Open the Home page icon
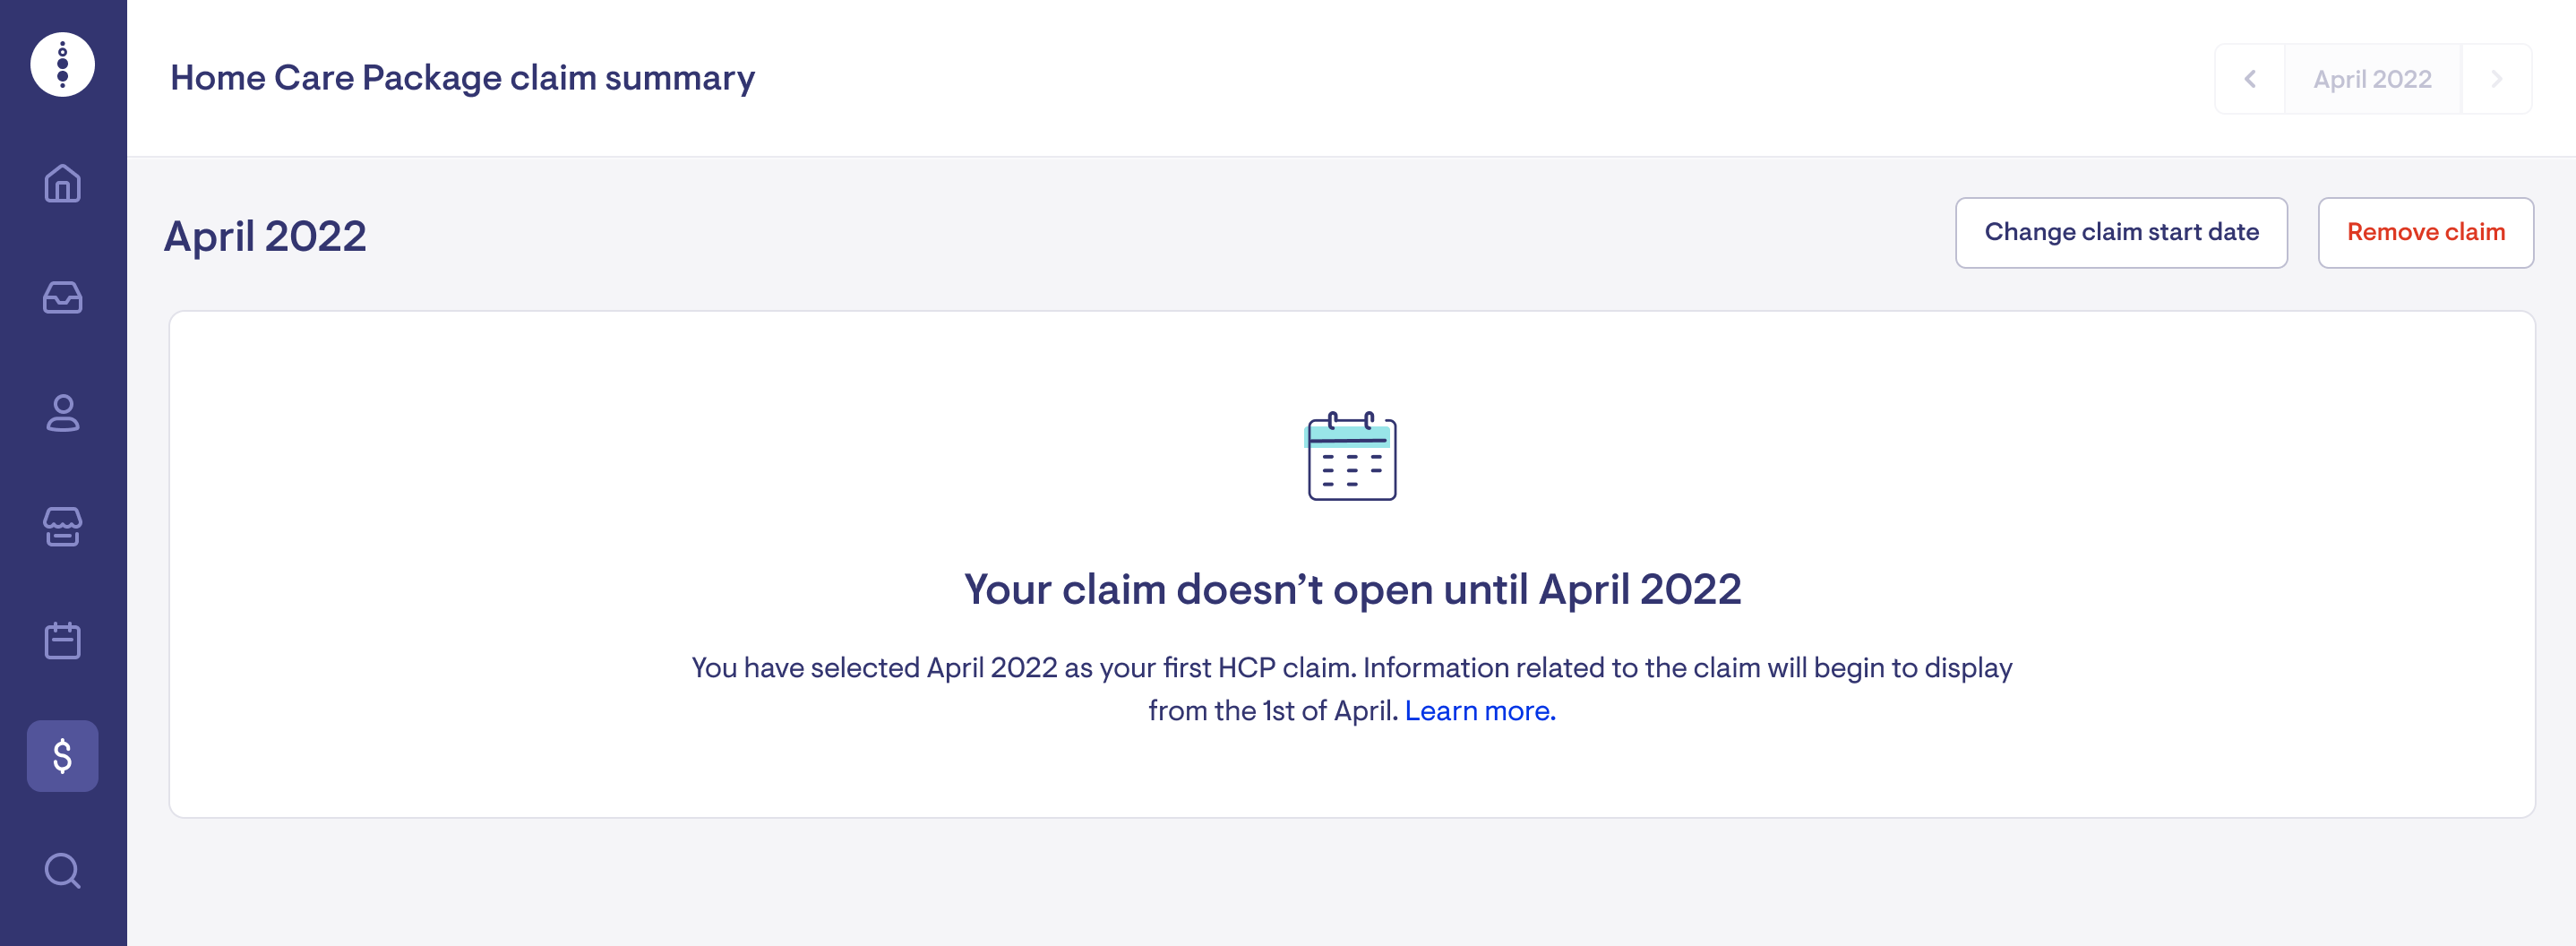Viewport: 2576px width, 946px height. pyautogui.click(x=63, y=184)
